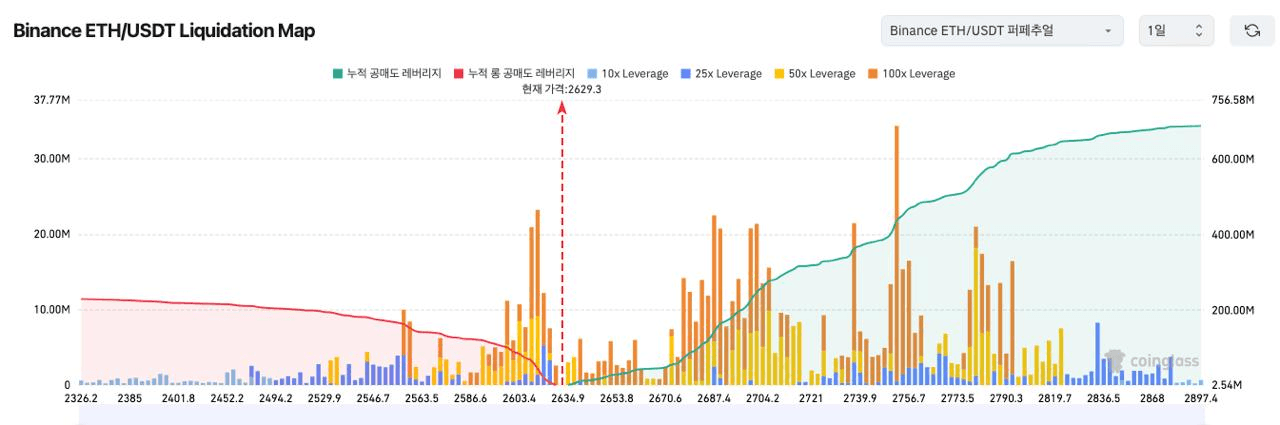Click the left axis zero label

coord(67,385)
